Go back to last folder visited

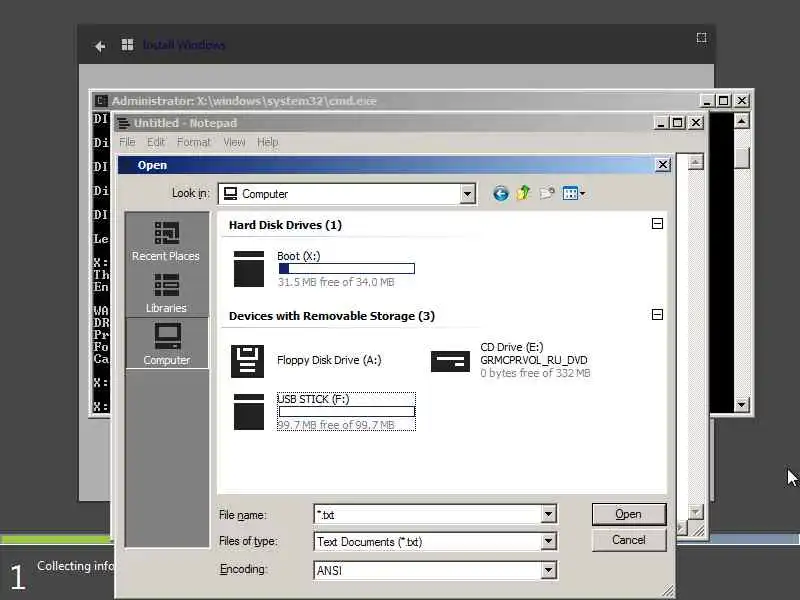click(x=501, y=193)
